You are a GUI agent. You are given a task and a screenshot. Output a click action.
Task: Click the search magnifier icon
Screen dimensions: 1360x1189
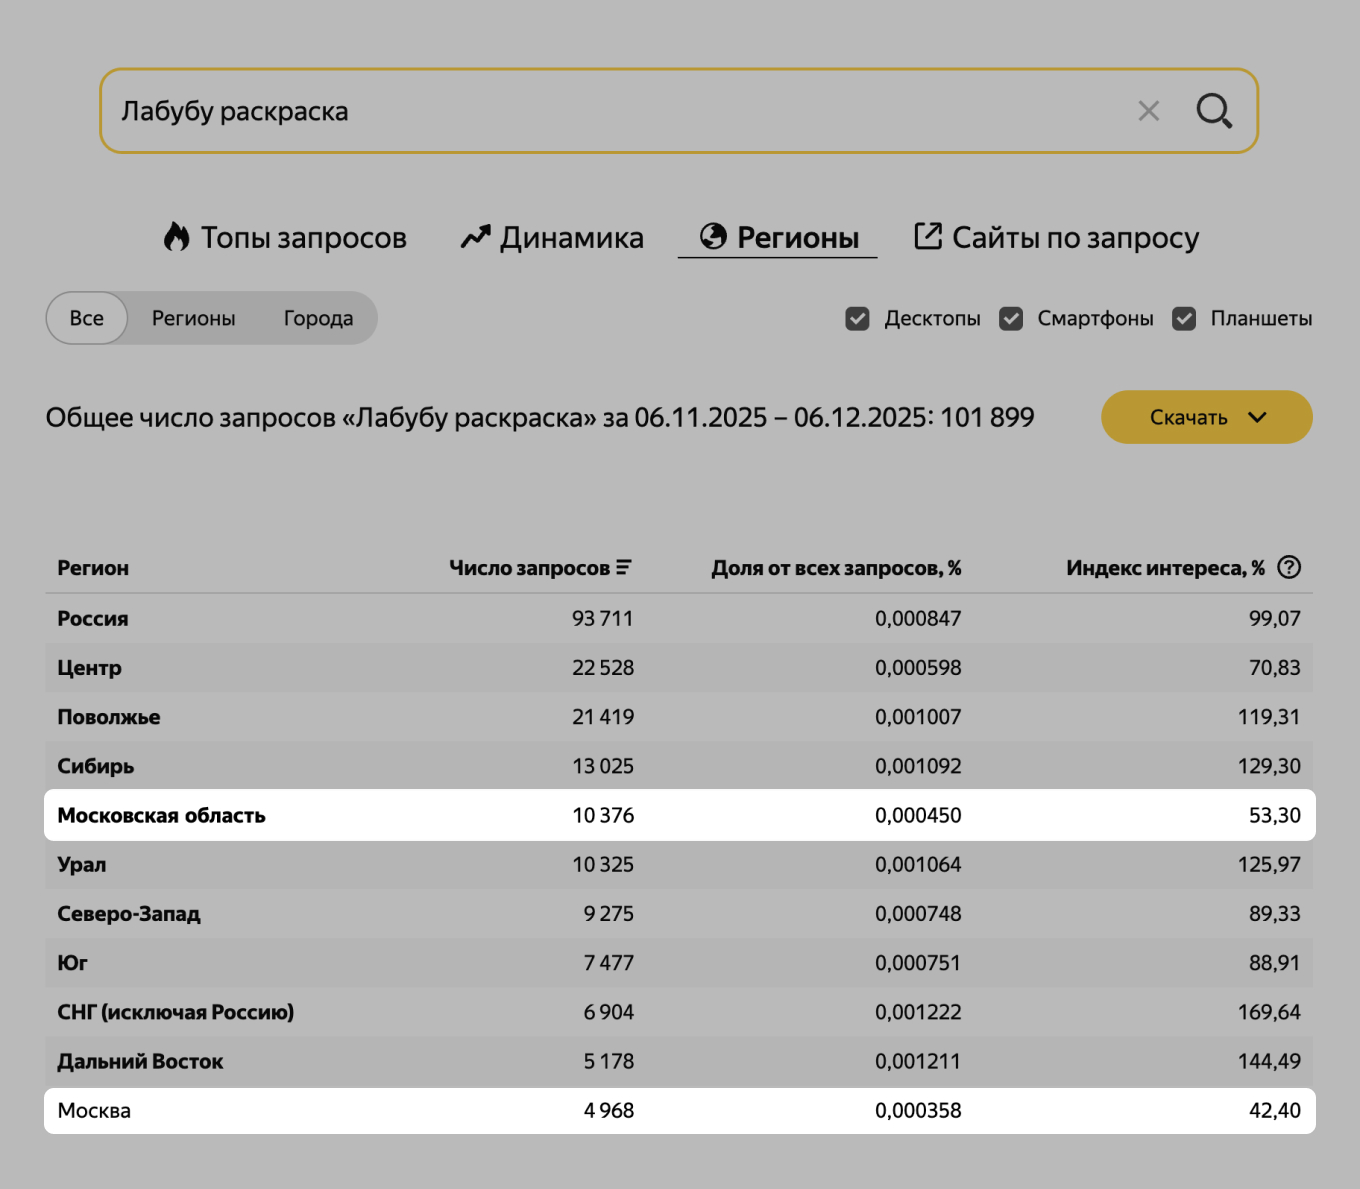(1214, 111)
